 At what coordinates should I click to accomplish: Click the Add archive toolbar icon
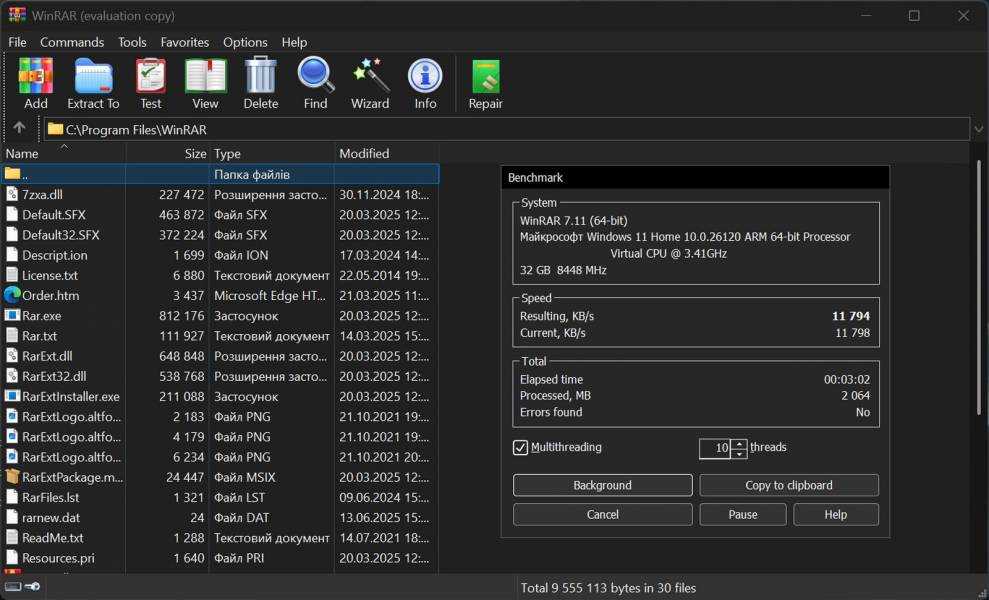pyautogui.click(x=35, y=76)
